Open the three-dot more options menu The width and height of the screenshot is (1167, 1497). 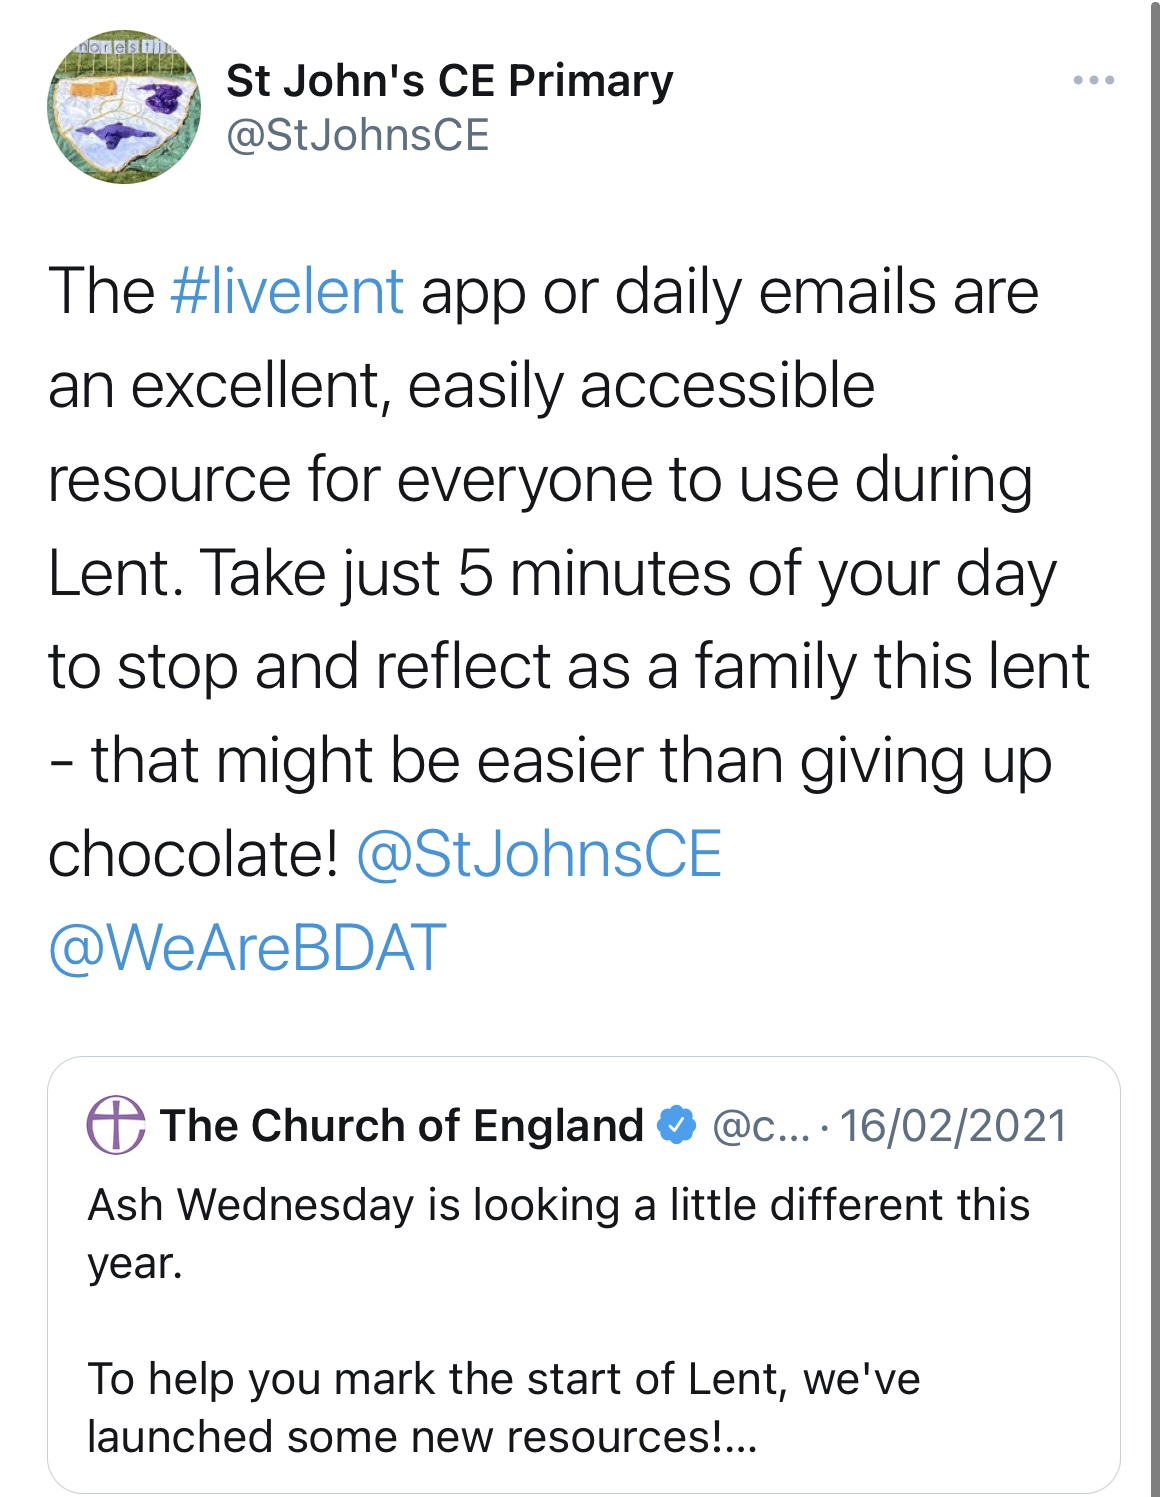pos(1093,80)
